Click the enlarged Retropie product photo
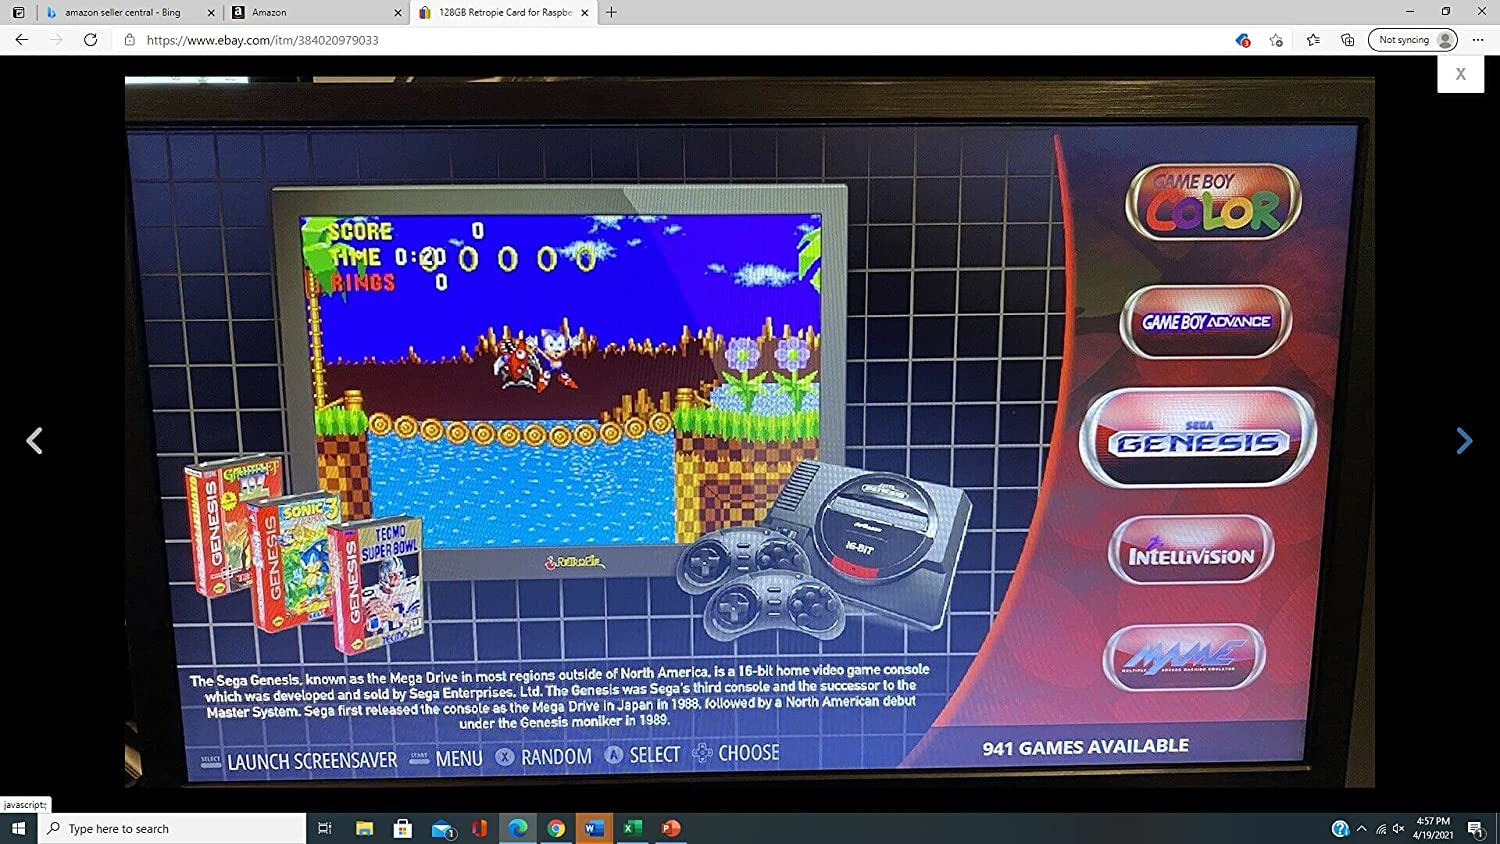Screen dimensions: 1500x844 (749, 432)
